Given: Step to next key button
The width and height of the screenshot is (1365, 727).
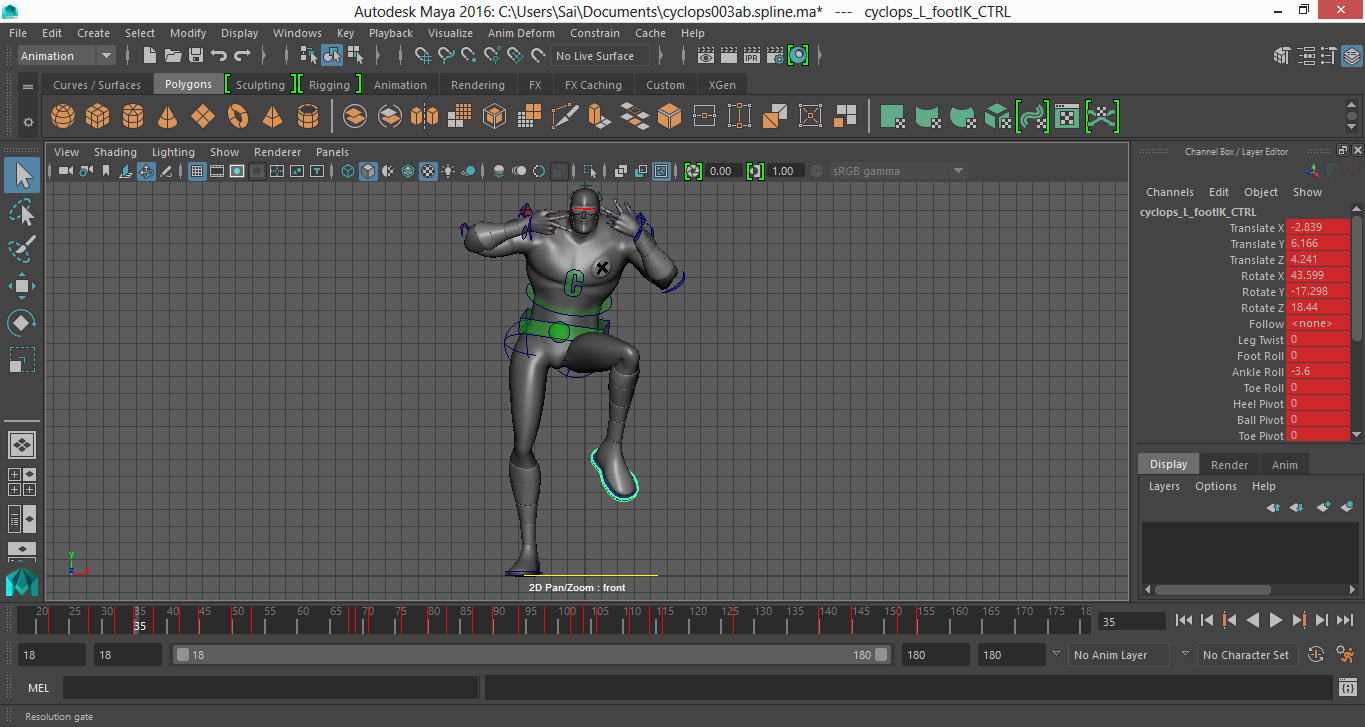Looking at the screenshot, I should click(1298, 620).
